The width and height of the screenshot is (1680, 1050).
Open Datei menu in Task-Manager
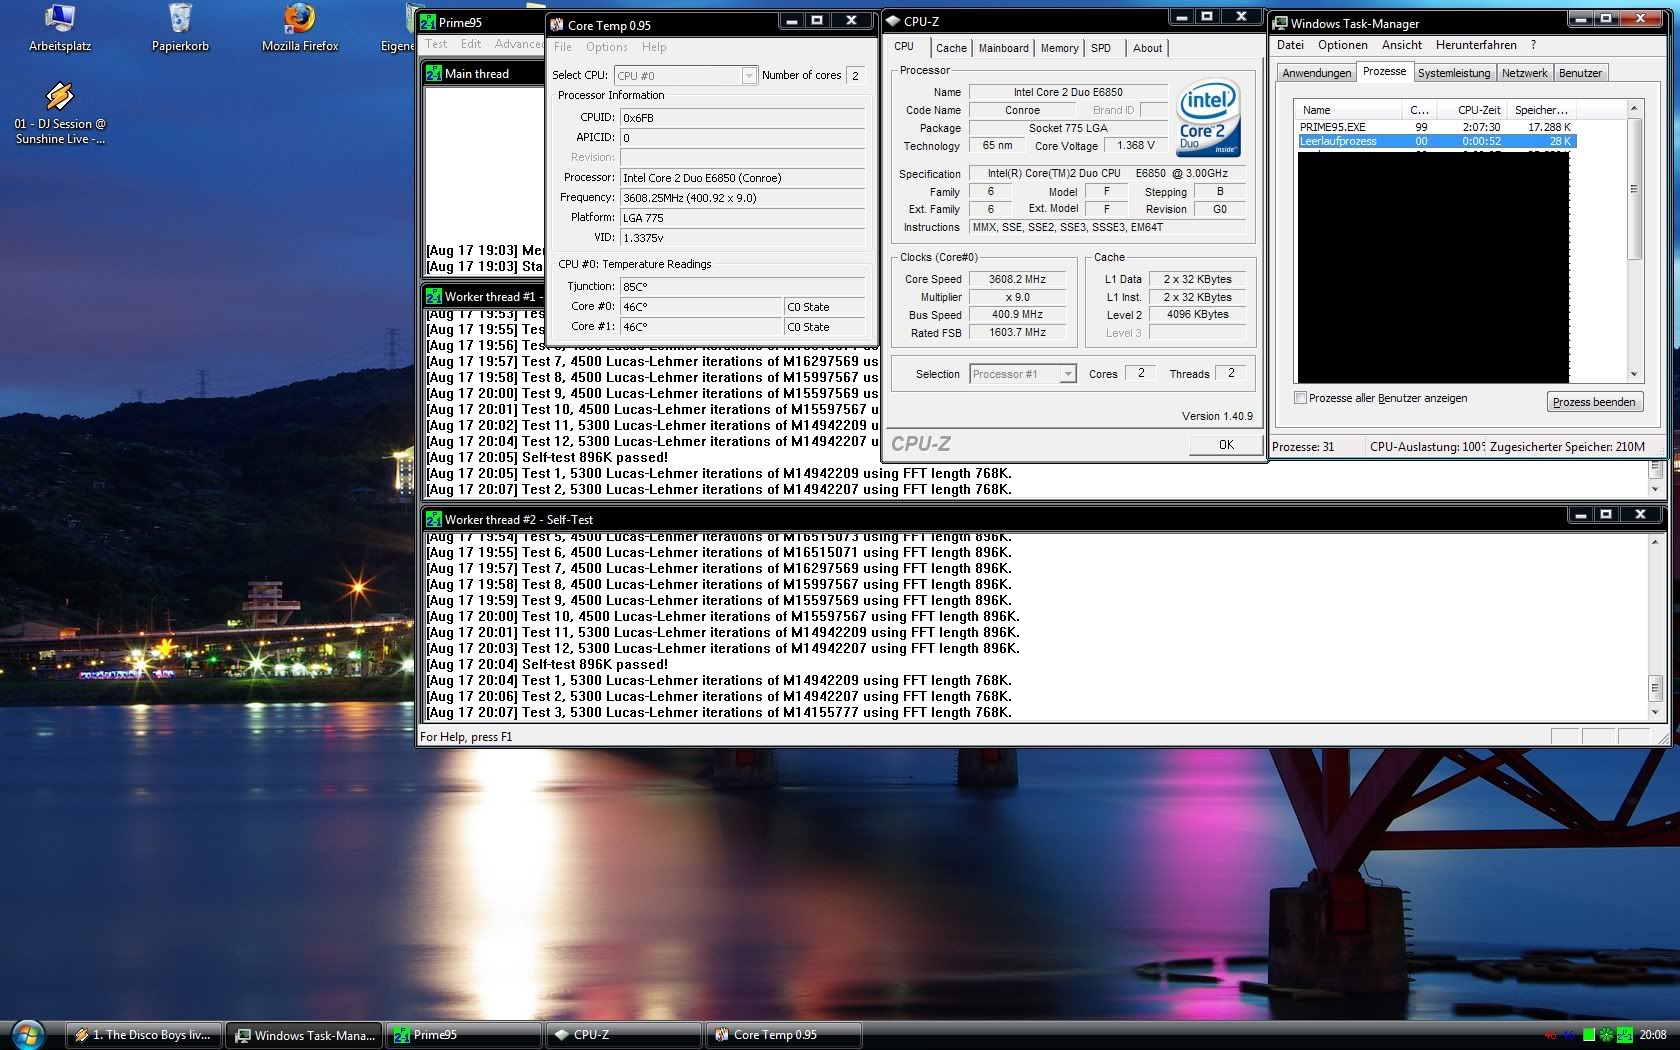tap(1290, 45)
